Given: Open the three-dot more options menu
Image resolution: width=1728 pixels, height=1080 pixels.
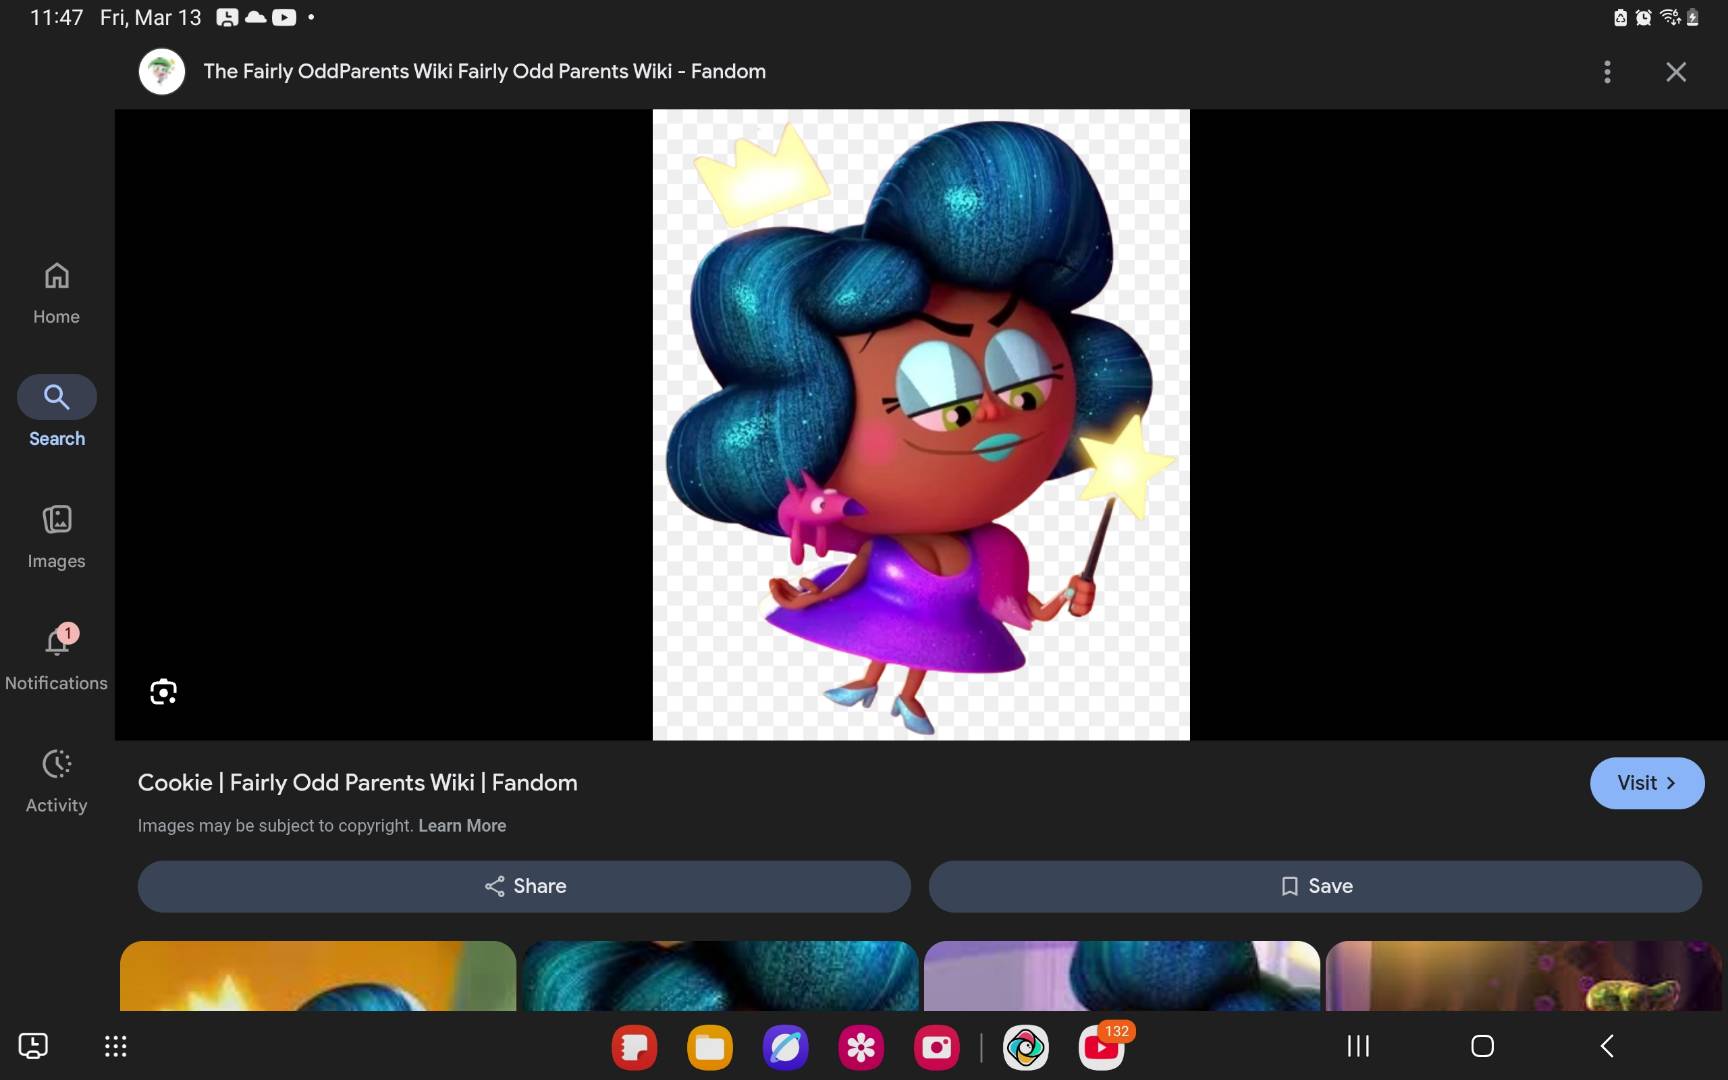Looking at the screenshot, I should click(1607, 72).
